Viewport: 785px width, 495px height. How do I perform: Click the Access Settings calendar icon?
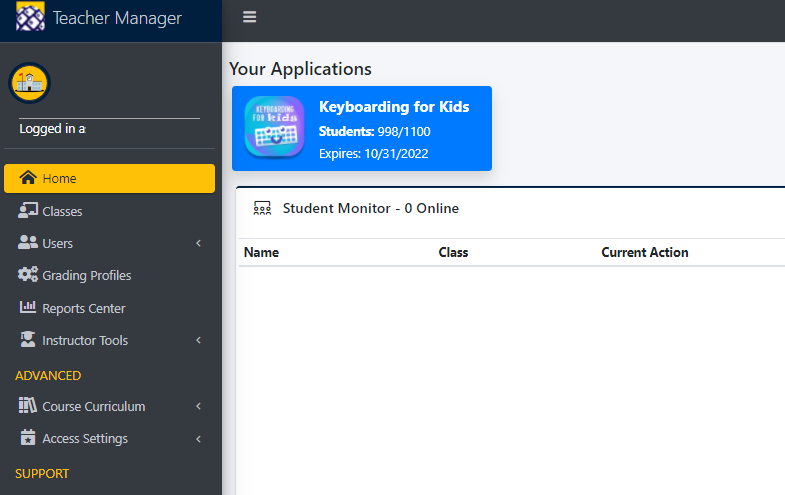pyautogui.click(x=28, y=437)
